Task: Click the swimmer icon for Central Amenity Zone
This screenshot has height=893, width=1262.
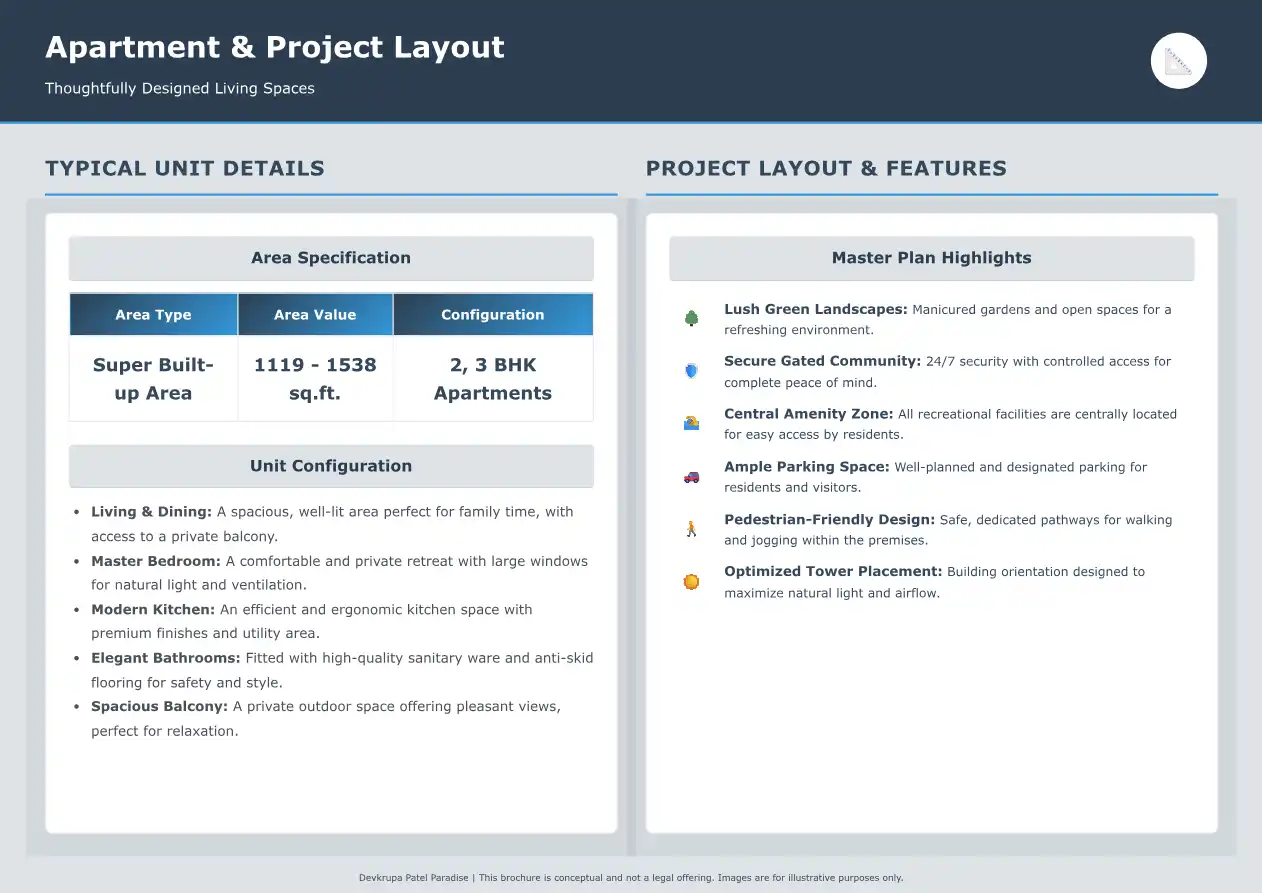Action: coord(691,423)
